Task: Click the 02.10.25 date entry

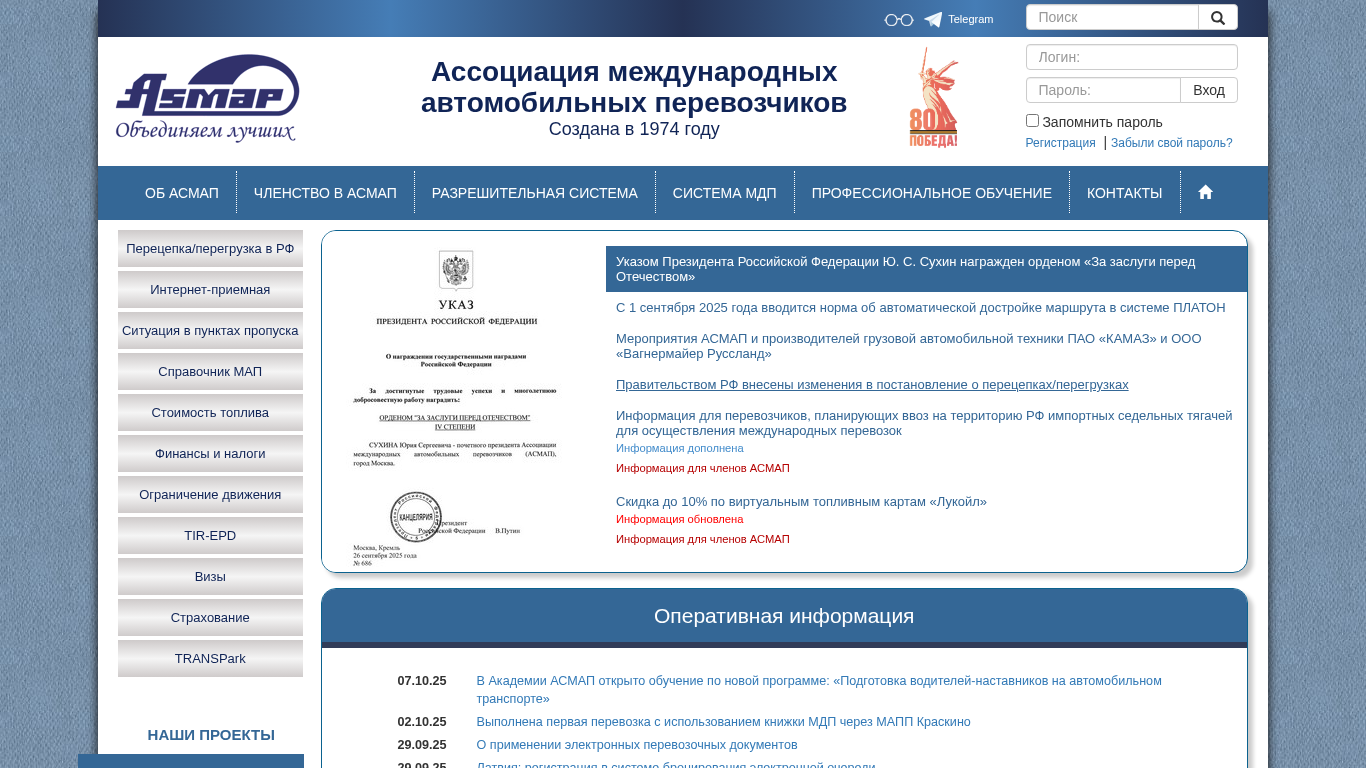Action: coord(422,722)
